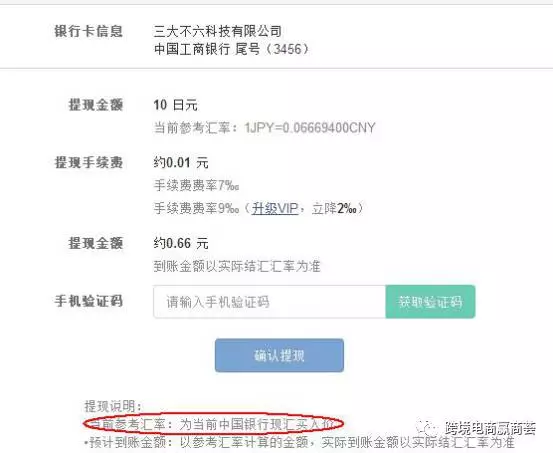
Task: Confirm withdrawal with 确认提现 button
Action: pos(279,355)
